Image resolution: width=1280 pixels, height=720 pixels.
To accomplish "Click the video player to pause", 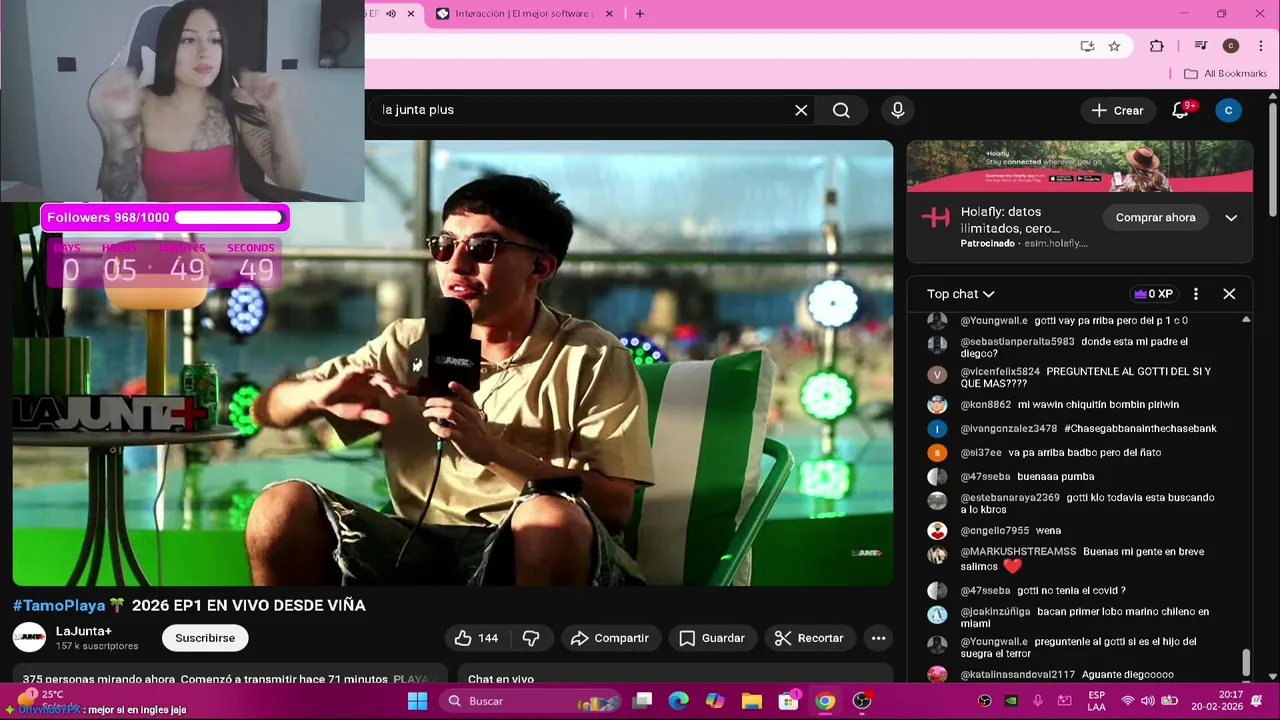I will (x=453, y=362).
